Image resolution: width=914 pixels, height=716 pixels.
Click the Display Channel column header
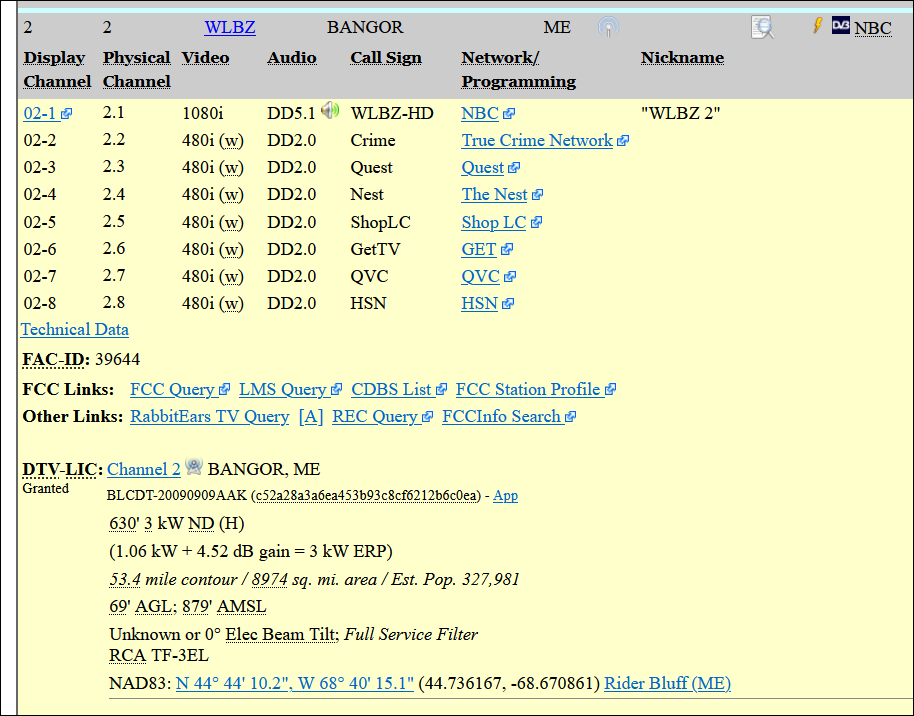pyautogui.click(x=57, y=69)
